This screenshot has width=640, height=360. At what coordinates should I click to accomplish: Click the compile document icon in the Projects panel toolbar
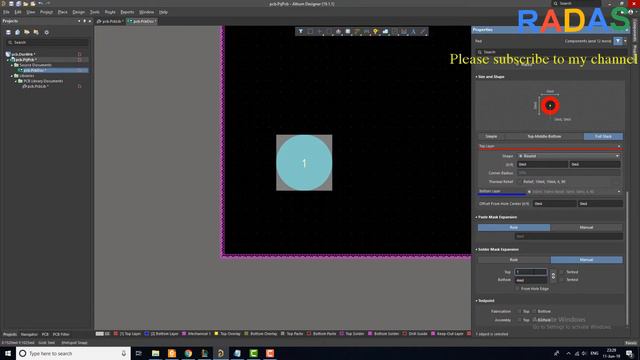(x=18, y=32)
